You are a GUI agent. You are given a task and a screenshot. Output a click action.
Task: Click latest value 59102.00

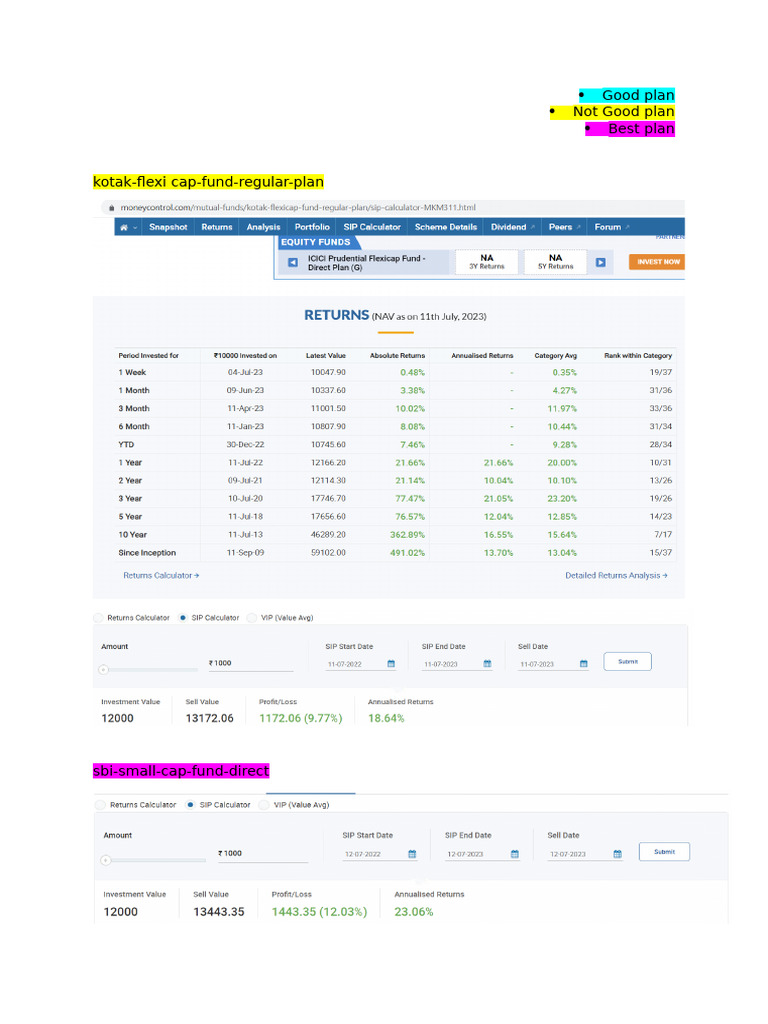pos(328,552)
